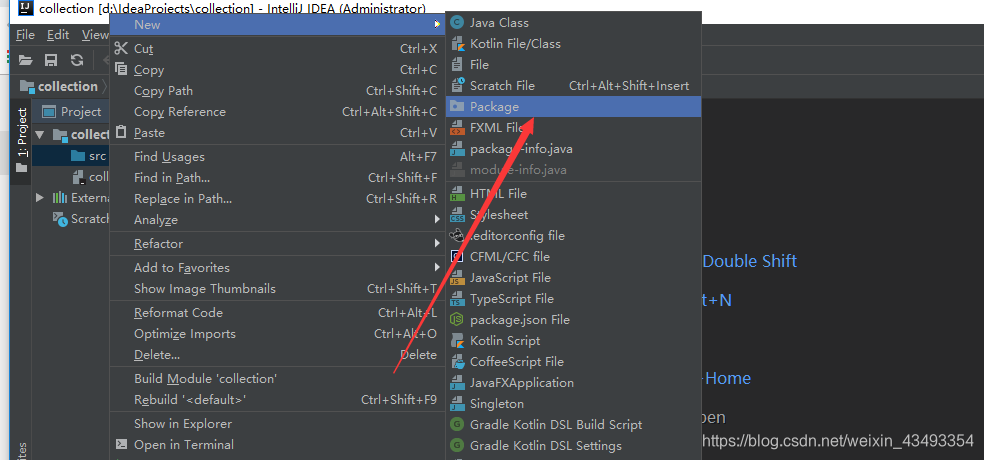Choose Copy Path from context menu
The image size is (984, 460).
277,91
